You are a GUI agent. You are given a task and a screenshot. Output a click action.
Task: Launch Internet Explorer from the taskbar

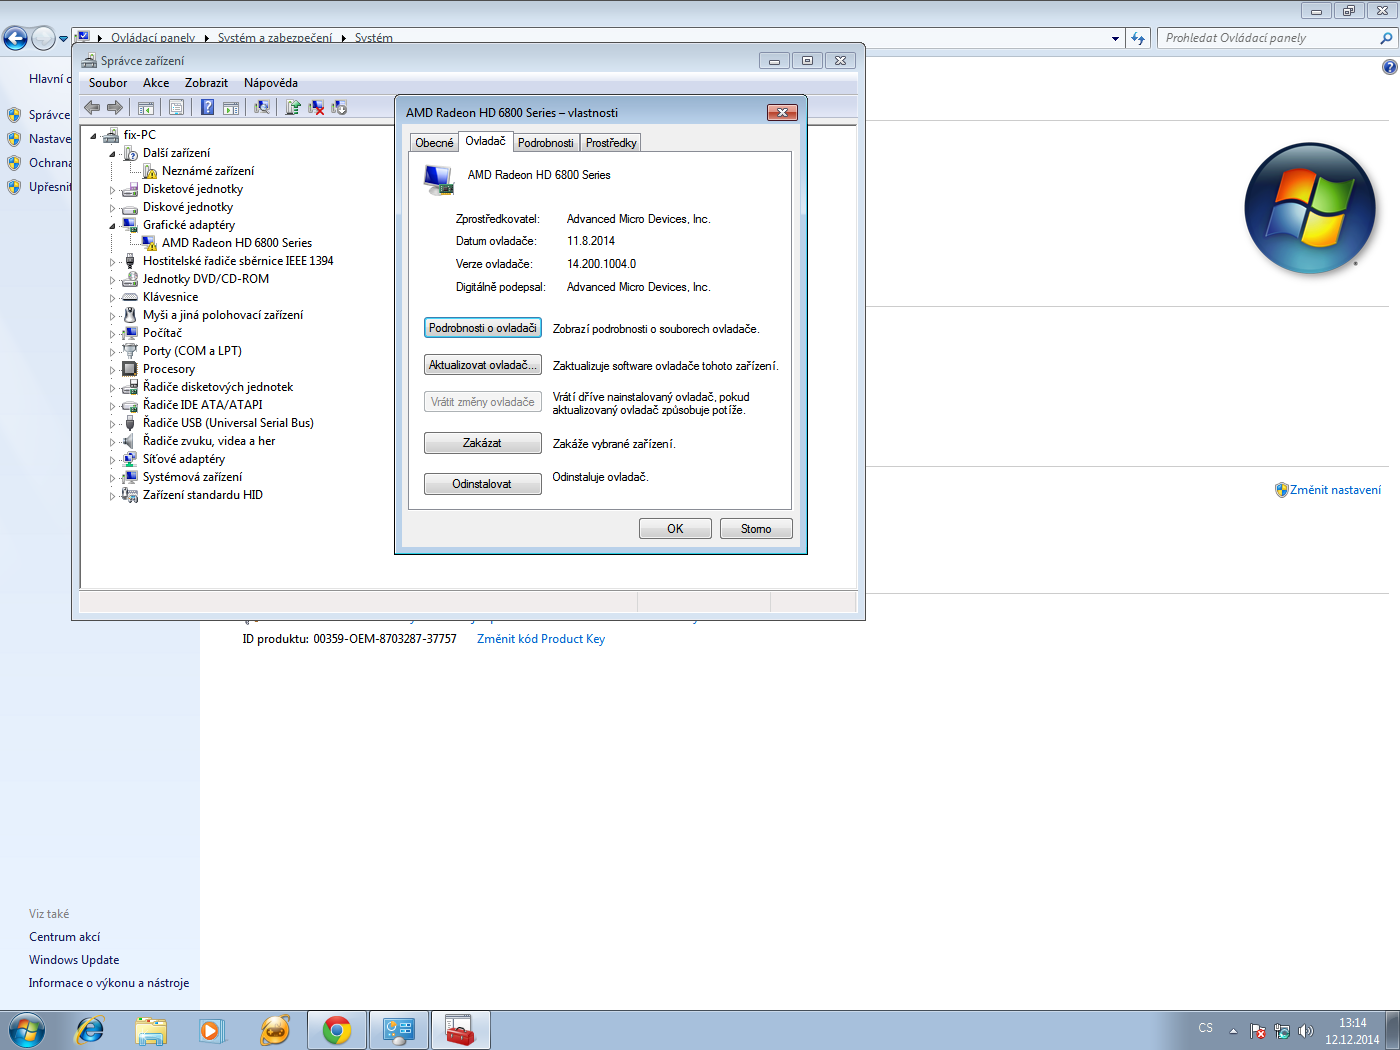point(90,1030)
